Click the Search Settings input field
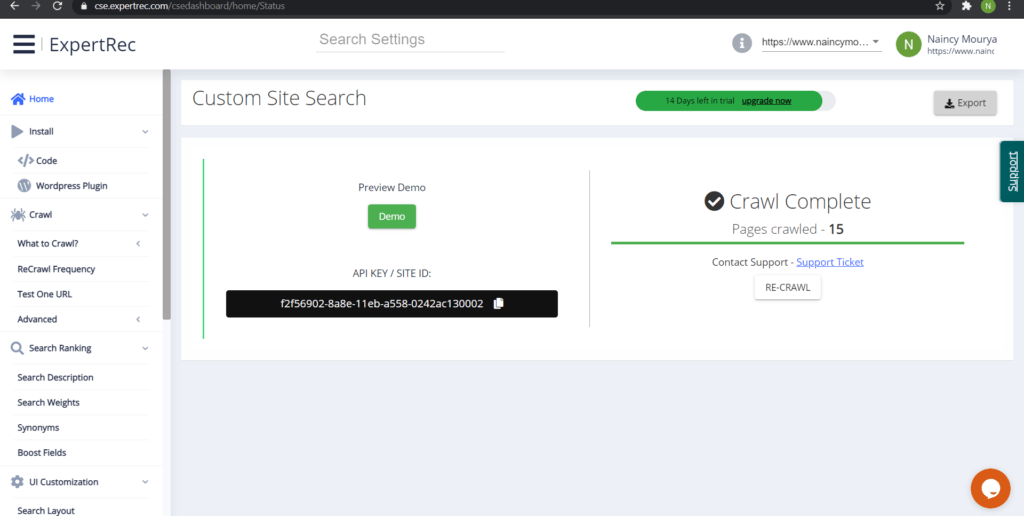 (410, 40)
